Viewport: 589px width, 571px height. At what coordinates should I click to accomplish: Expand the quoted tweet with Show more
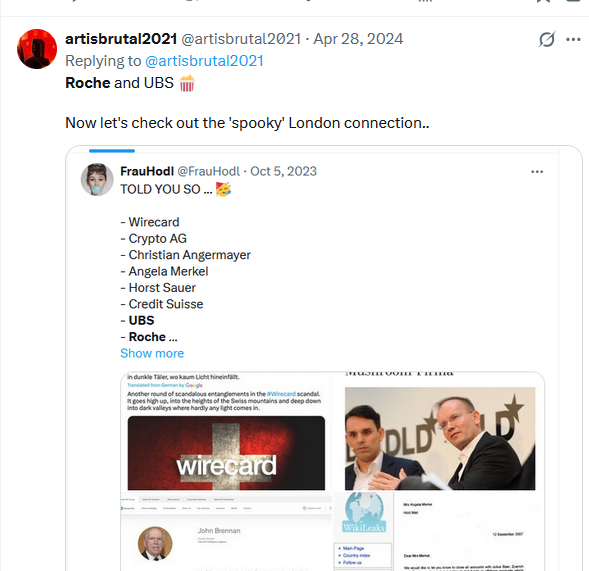point(152,353)
